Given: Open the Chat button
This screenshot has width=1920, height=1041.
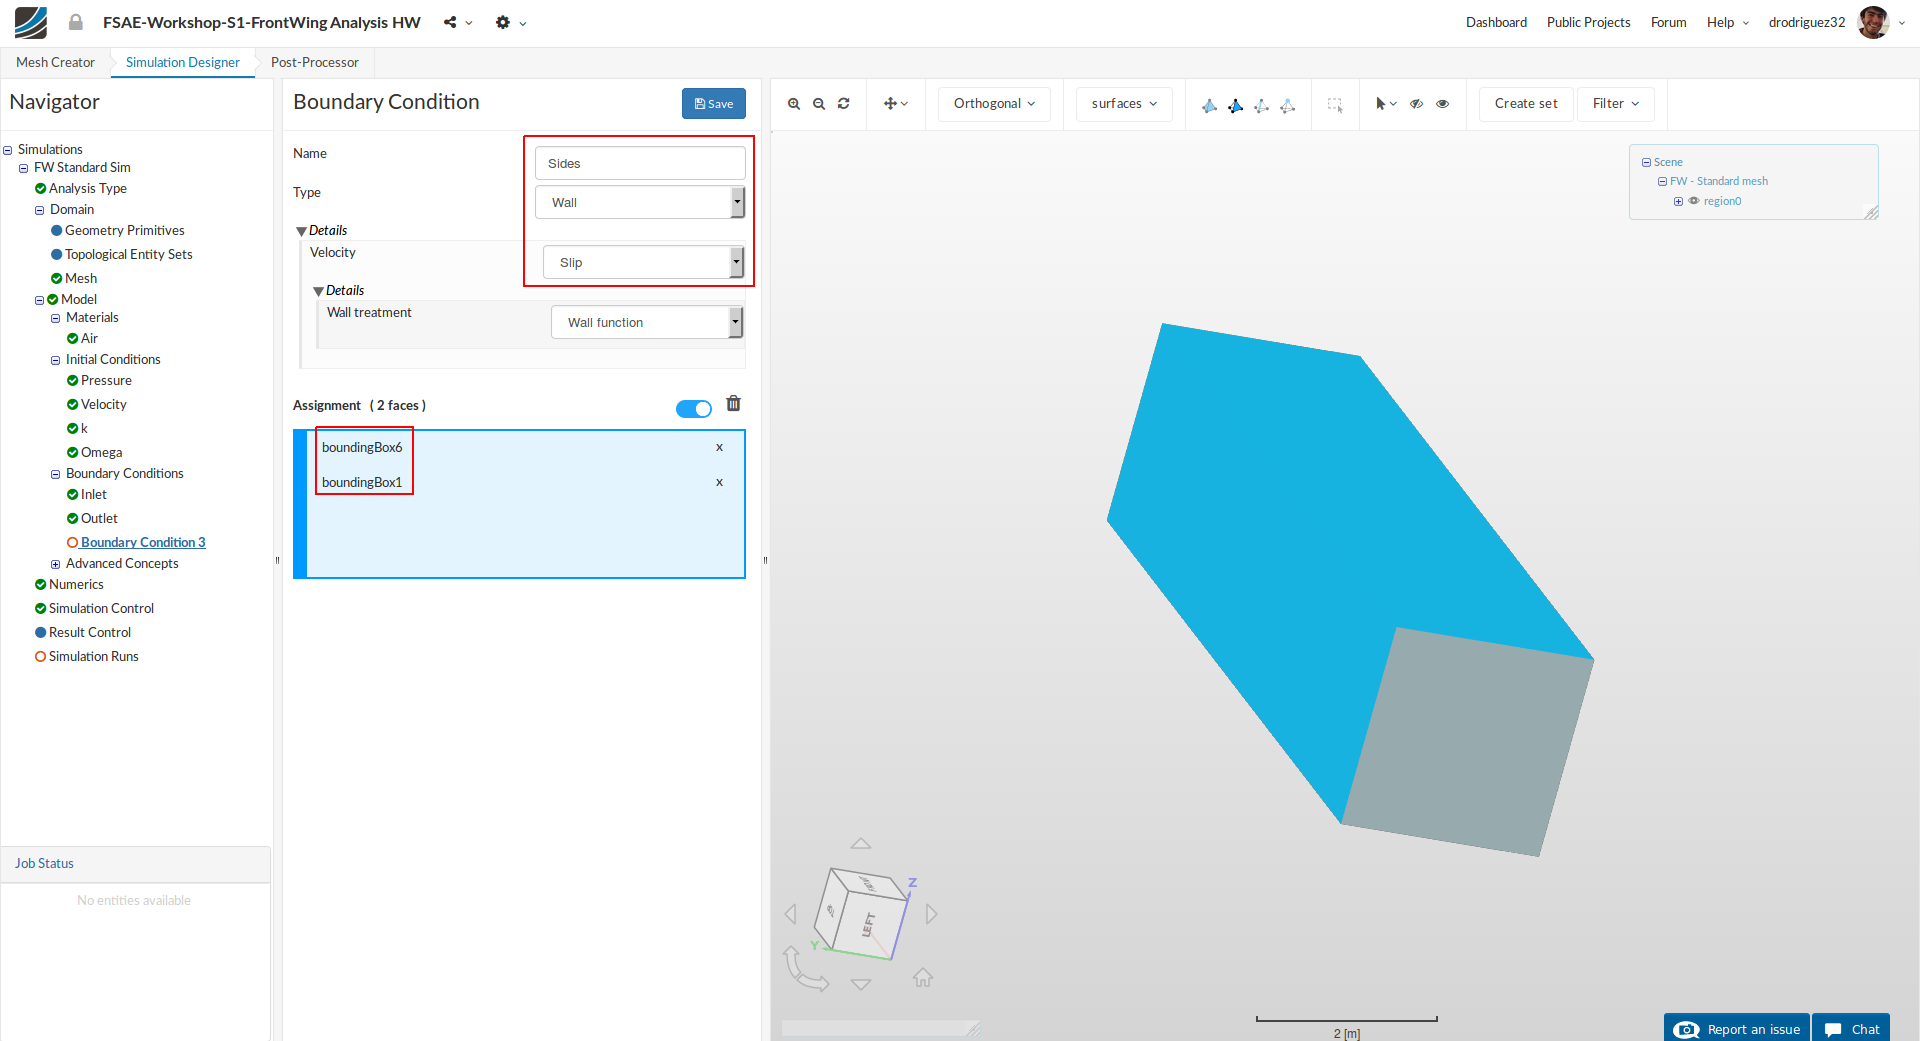Looking at the screenshot, I should click(1851, 1028).
